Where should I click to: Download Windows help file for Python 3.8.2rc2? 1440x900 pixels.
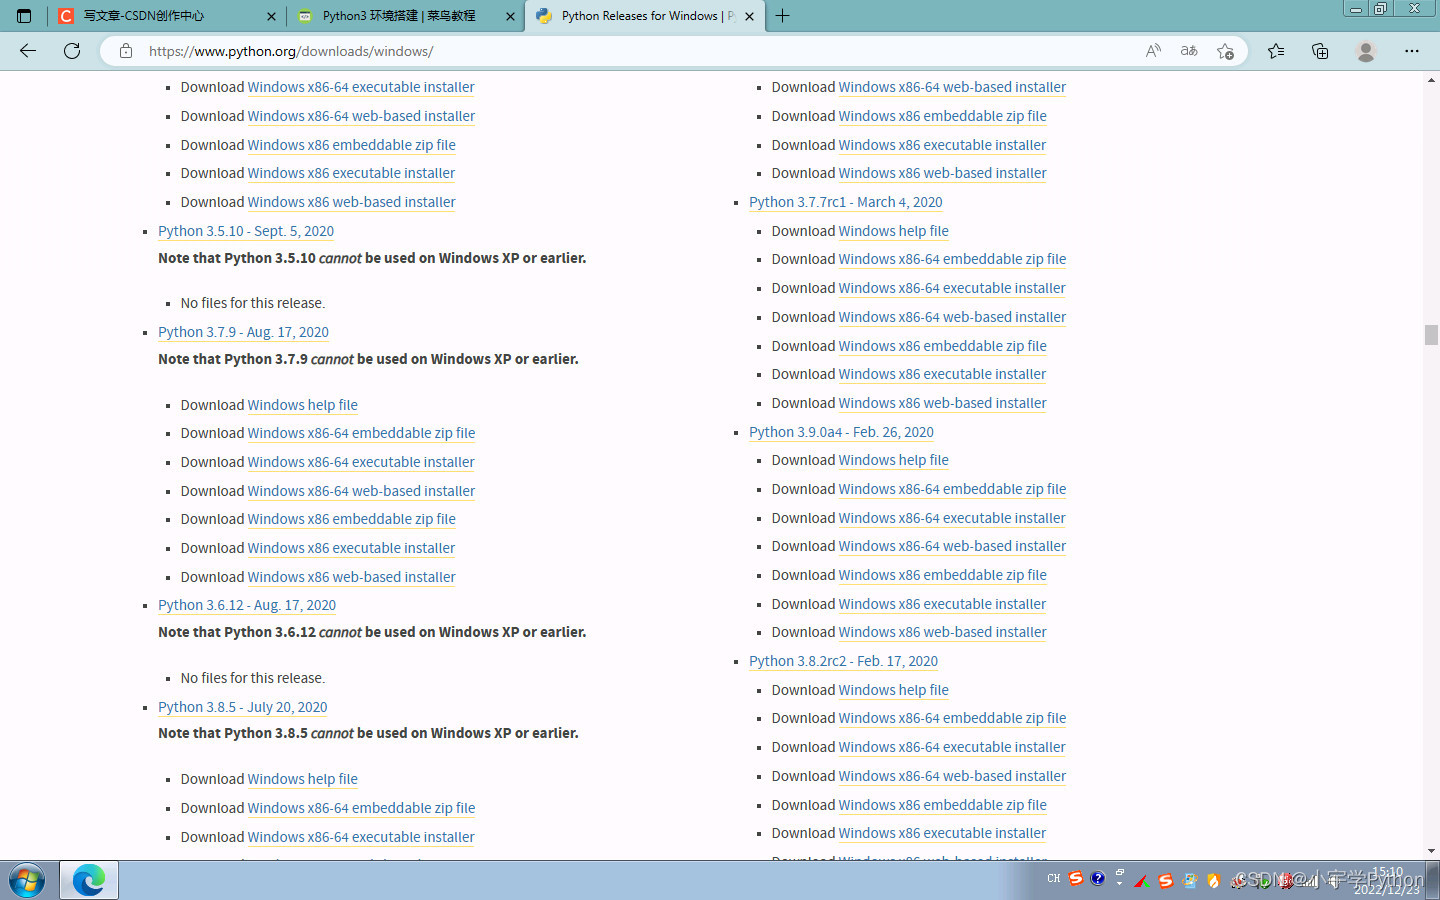click(x=894, y=690)
